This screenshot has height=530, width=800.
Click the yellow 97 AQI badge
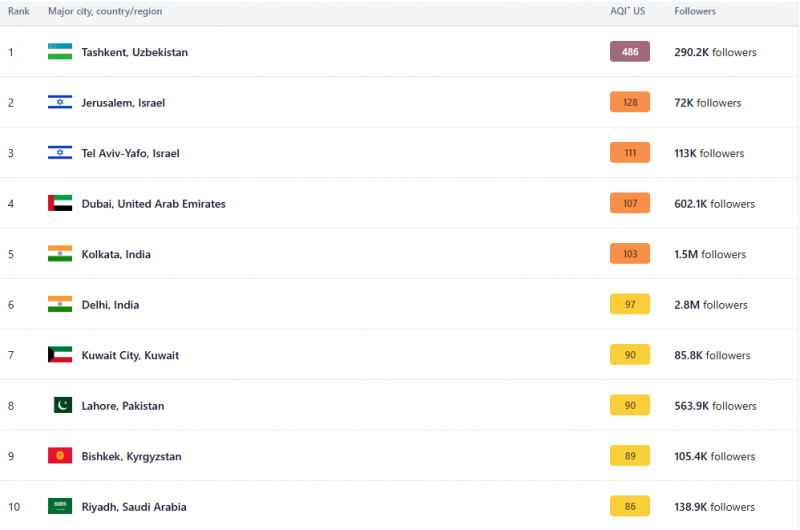coord(630,304)
